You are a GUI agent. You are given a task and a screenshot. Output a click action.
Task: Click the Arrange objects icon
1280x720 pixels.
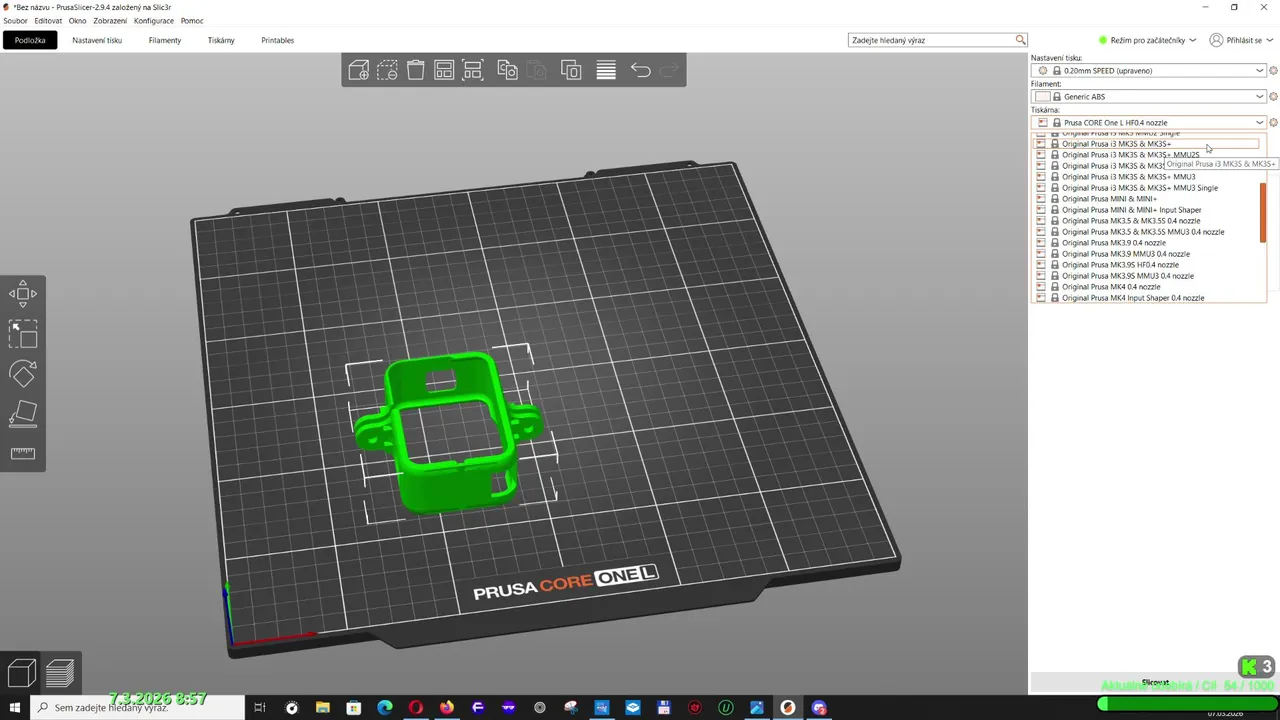(444, 70)
